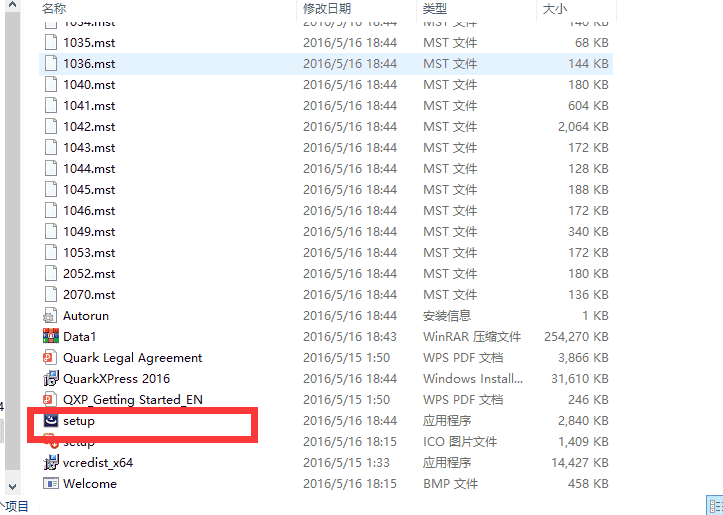This screenshot has height=515, width=723.
Task: Click the file icon beside 2052.mst
Action: [x=51, y=273]
